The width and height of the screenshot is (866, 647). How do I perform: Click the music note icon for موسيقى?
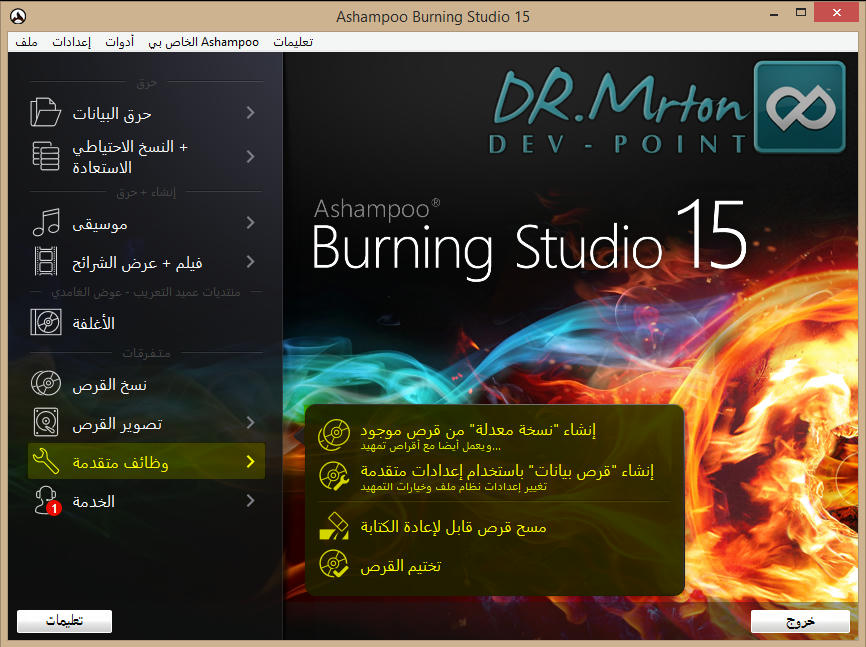(x=46, y=223)
